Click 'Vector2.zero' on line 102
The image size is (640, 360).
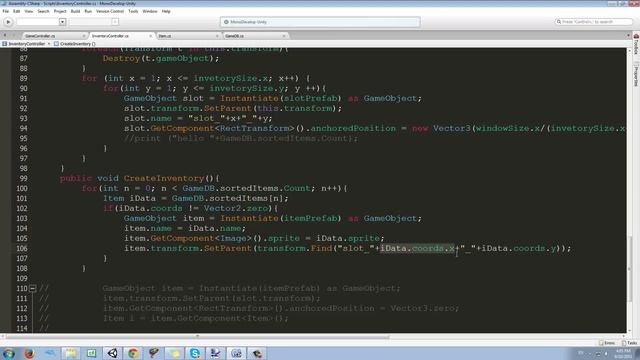[236, 209]
